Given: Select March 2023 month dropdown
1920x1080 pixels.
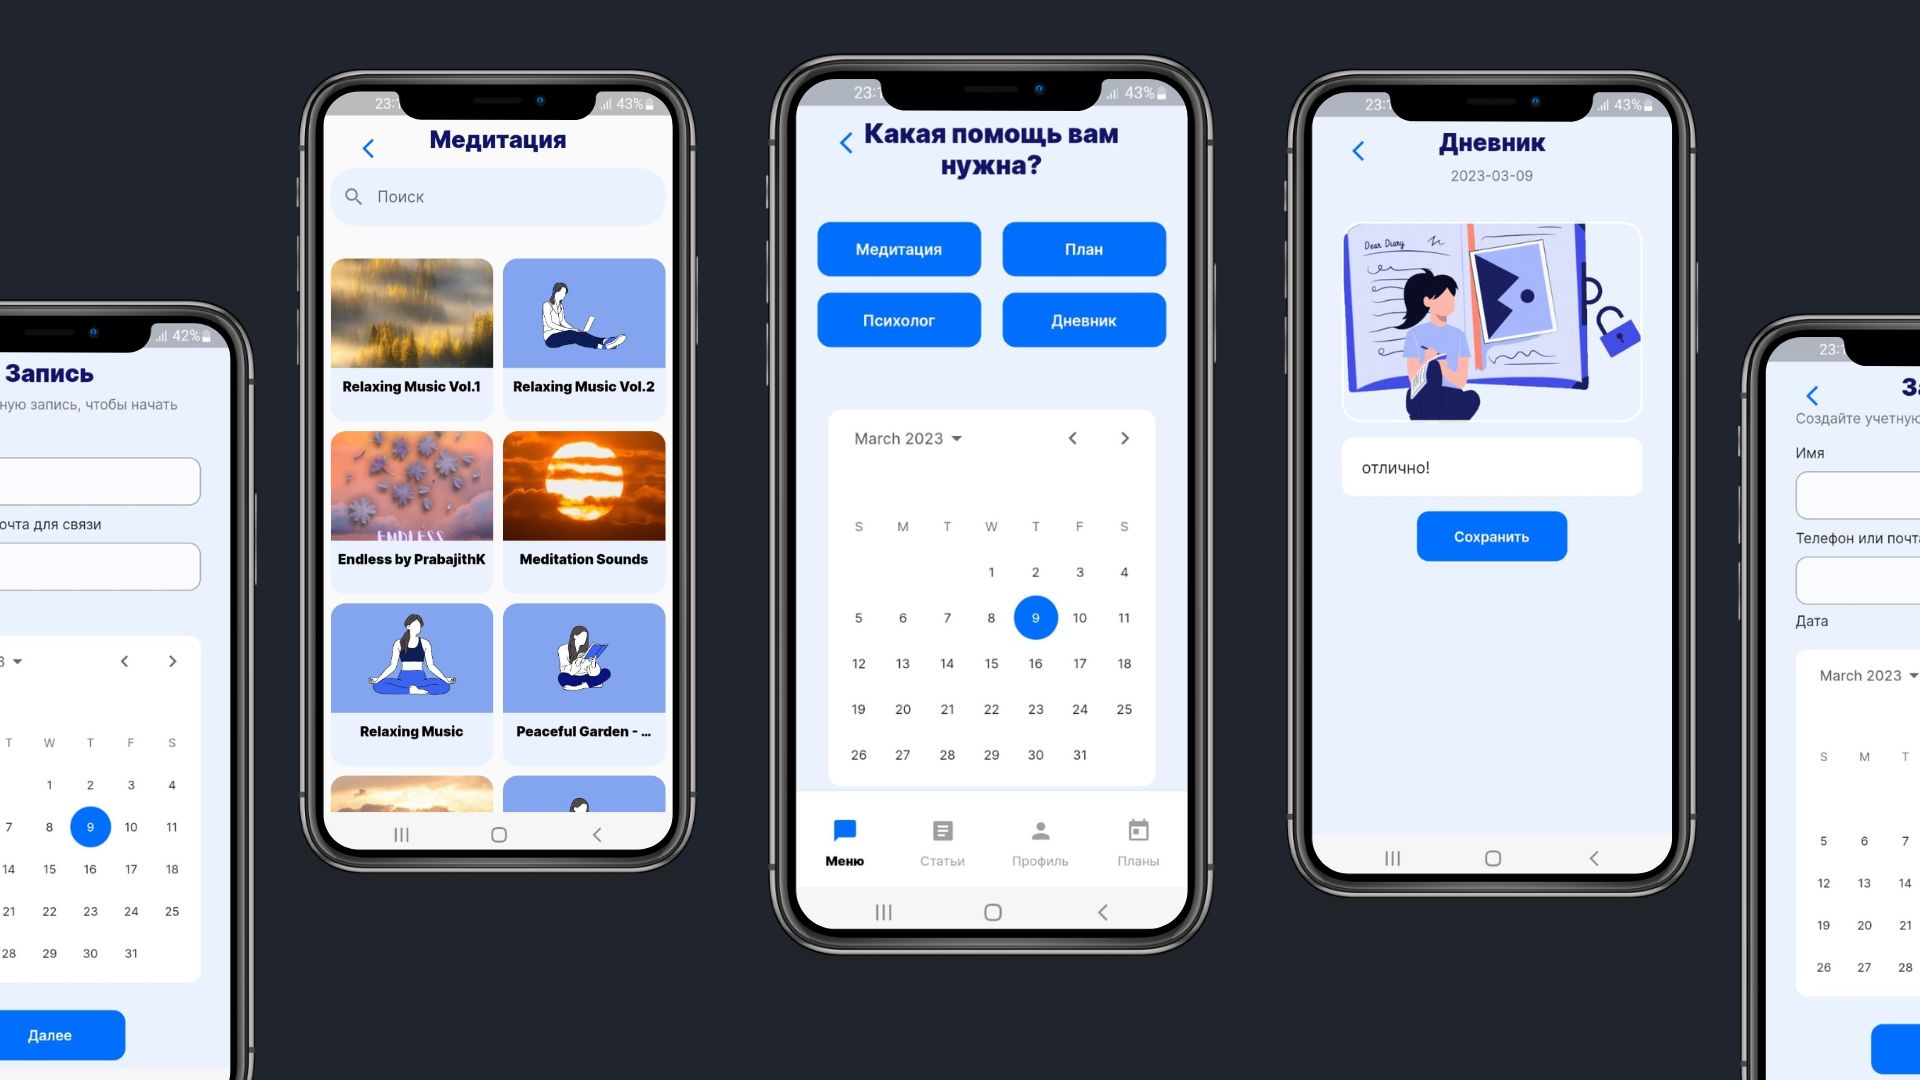Looking at the screenshot, I should [x=907, y=436].
